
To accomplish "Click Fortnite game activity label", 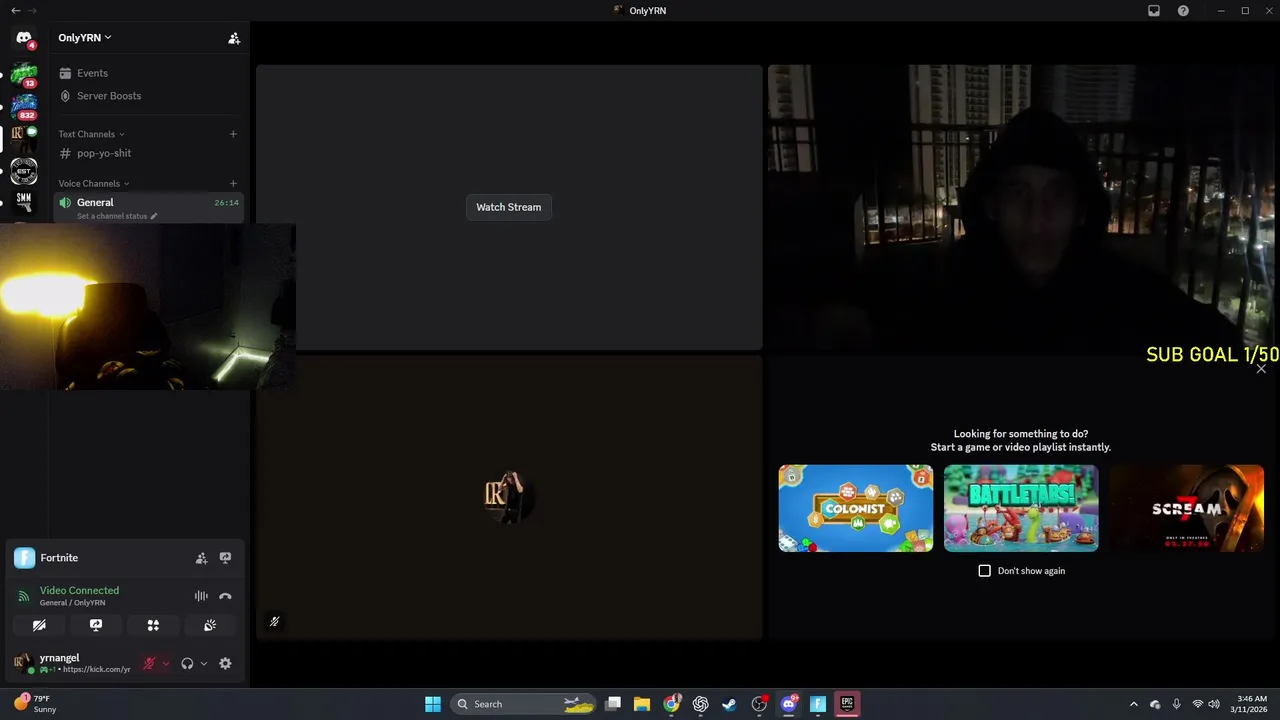I will point(59,558).
